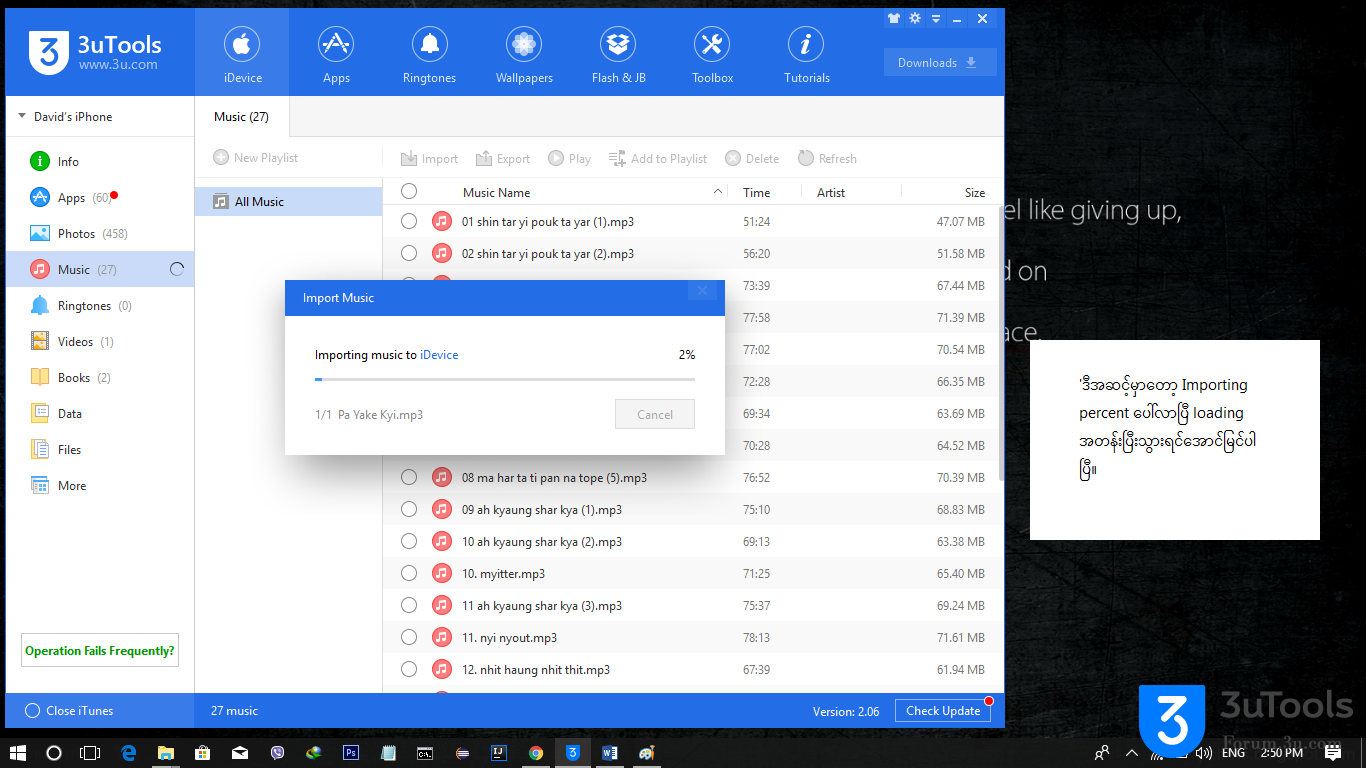Open More in sidebar

click(100, 485)
